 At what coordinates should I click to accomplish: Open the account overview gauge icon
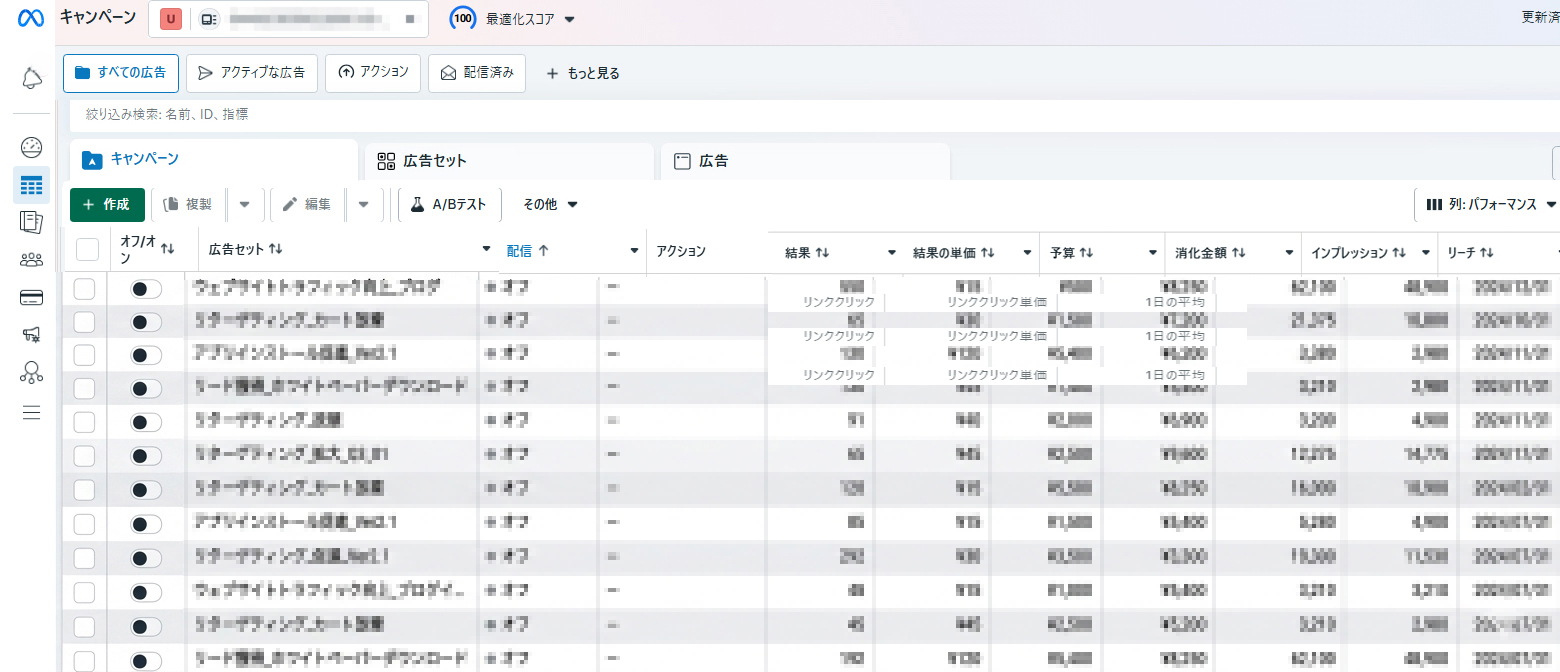pyautogui.click(x=31, y=148)
